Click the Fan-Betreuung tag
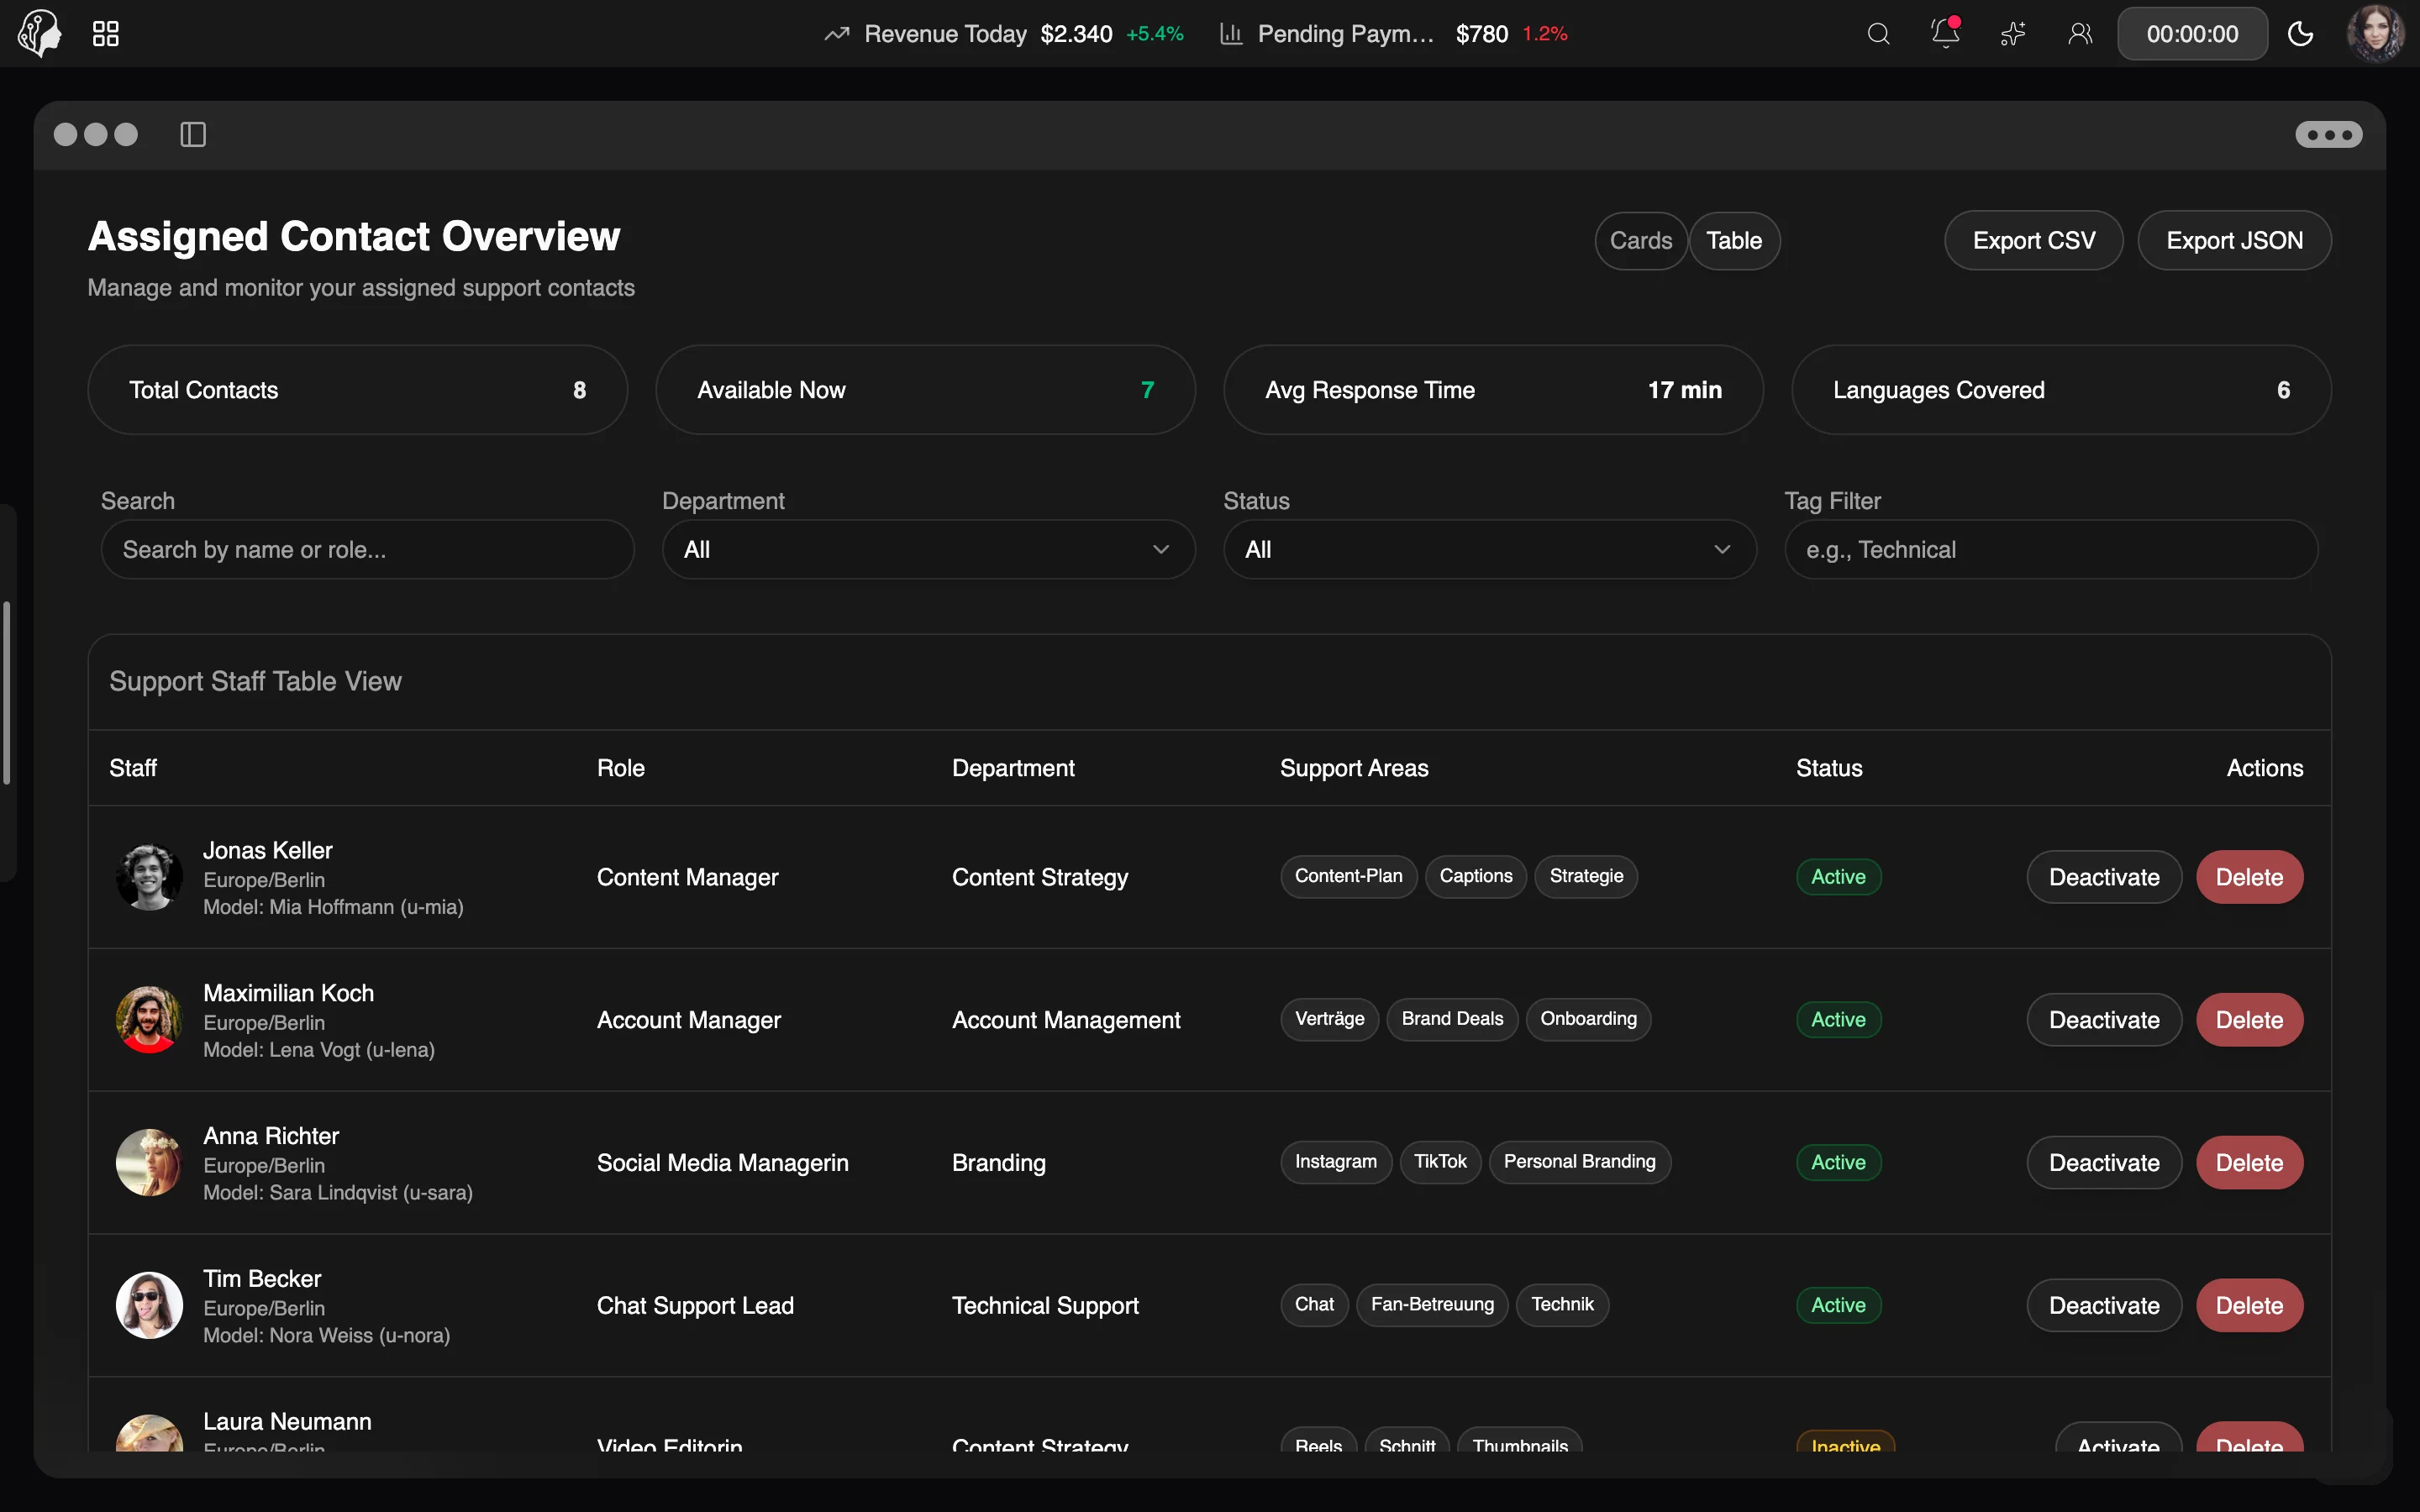The image size is (2420, 1512). (x=1432, y=1305)
